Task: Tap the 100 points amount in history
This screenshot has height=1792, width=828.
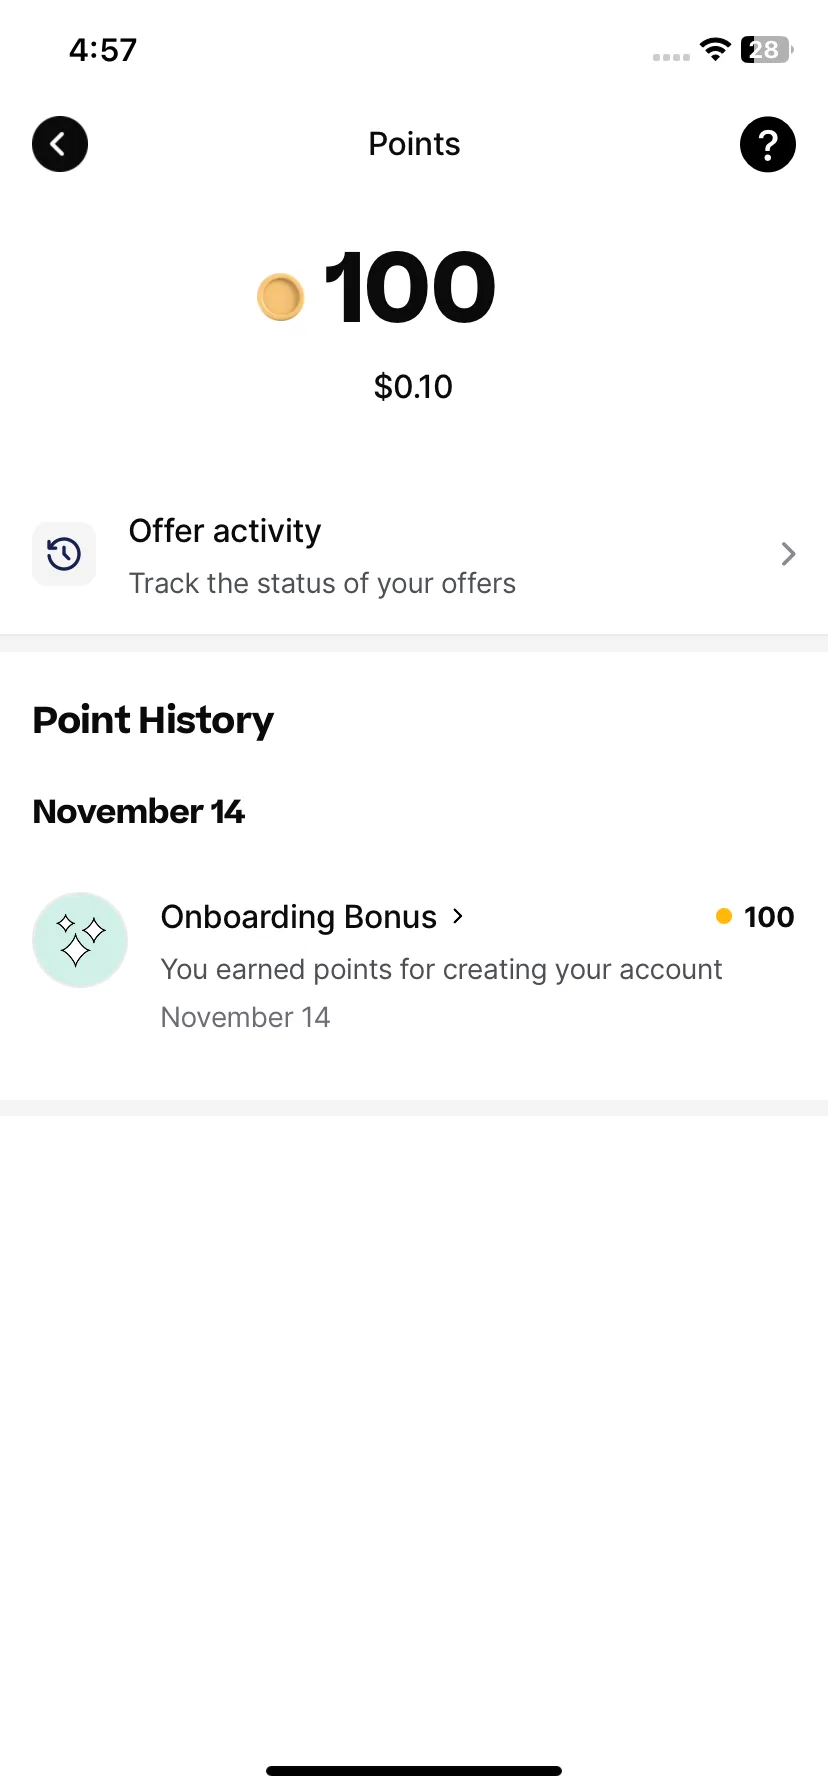Action: (769, 917)
